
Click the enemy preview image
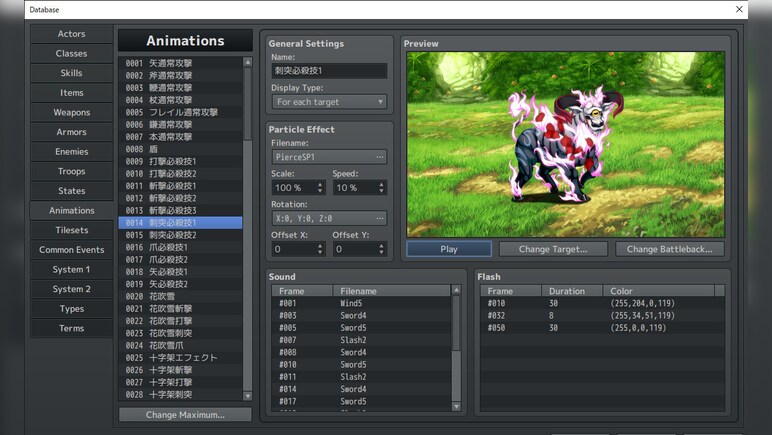[566, 145]
